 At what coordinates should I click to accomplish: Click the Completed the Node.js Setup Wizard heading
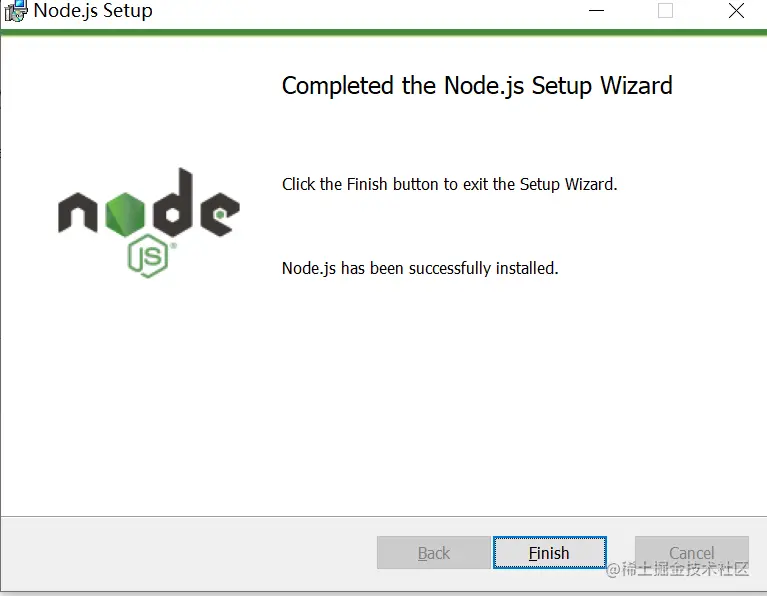click(477, 86)
